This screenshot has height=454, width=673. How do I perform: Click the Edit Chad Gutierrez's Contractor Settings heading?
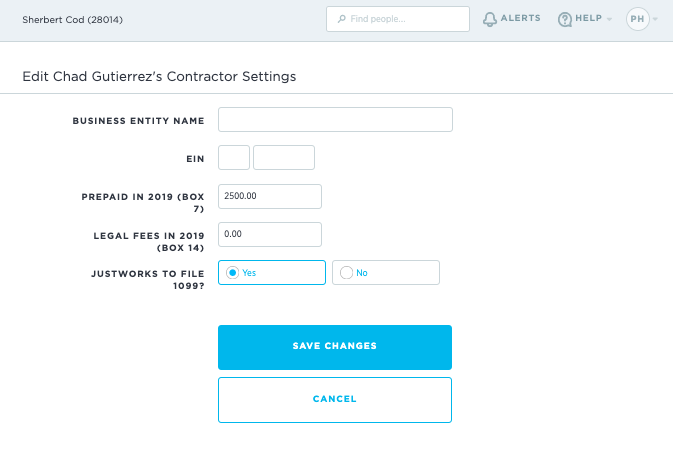(x=159, y=76)
